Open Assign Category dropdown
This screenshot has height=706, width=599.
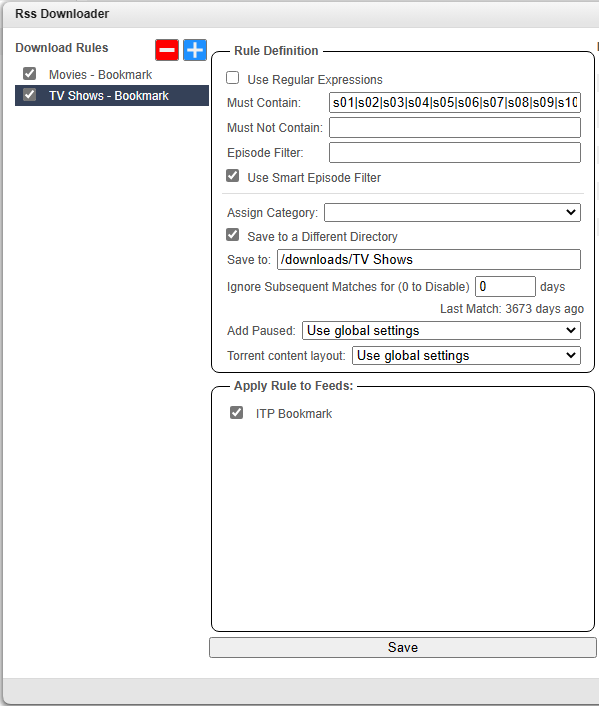coord(452,213)
